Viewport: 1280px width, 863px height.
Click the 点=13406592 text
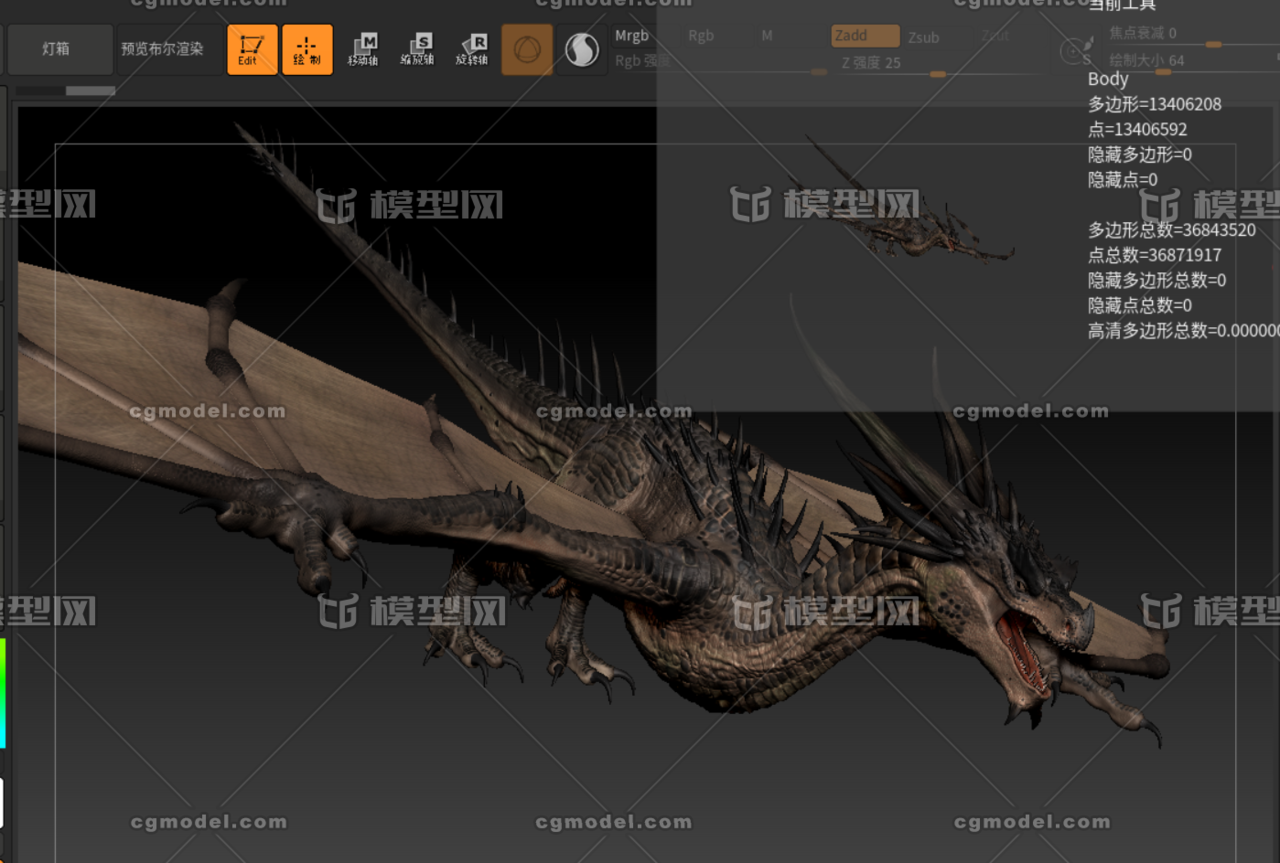click(x=1138, y=129)
